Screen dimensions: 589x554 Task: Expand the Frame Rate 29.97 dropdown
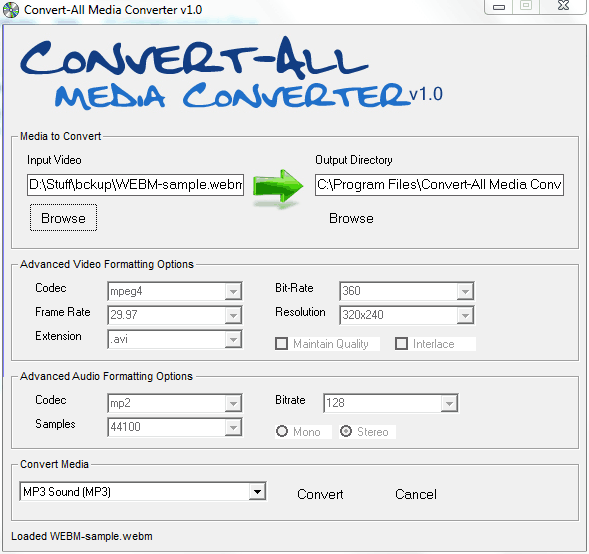coord(175,315)
